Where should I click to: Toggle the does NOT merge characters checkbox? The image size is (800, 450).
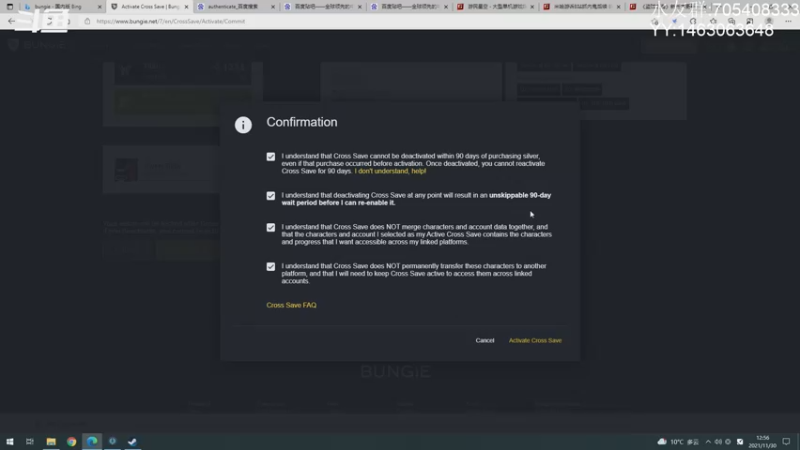coord(270,228)
